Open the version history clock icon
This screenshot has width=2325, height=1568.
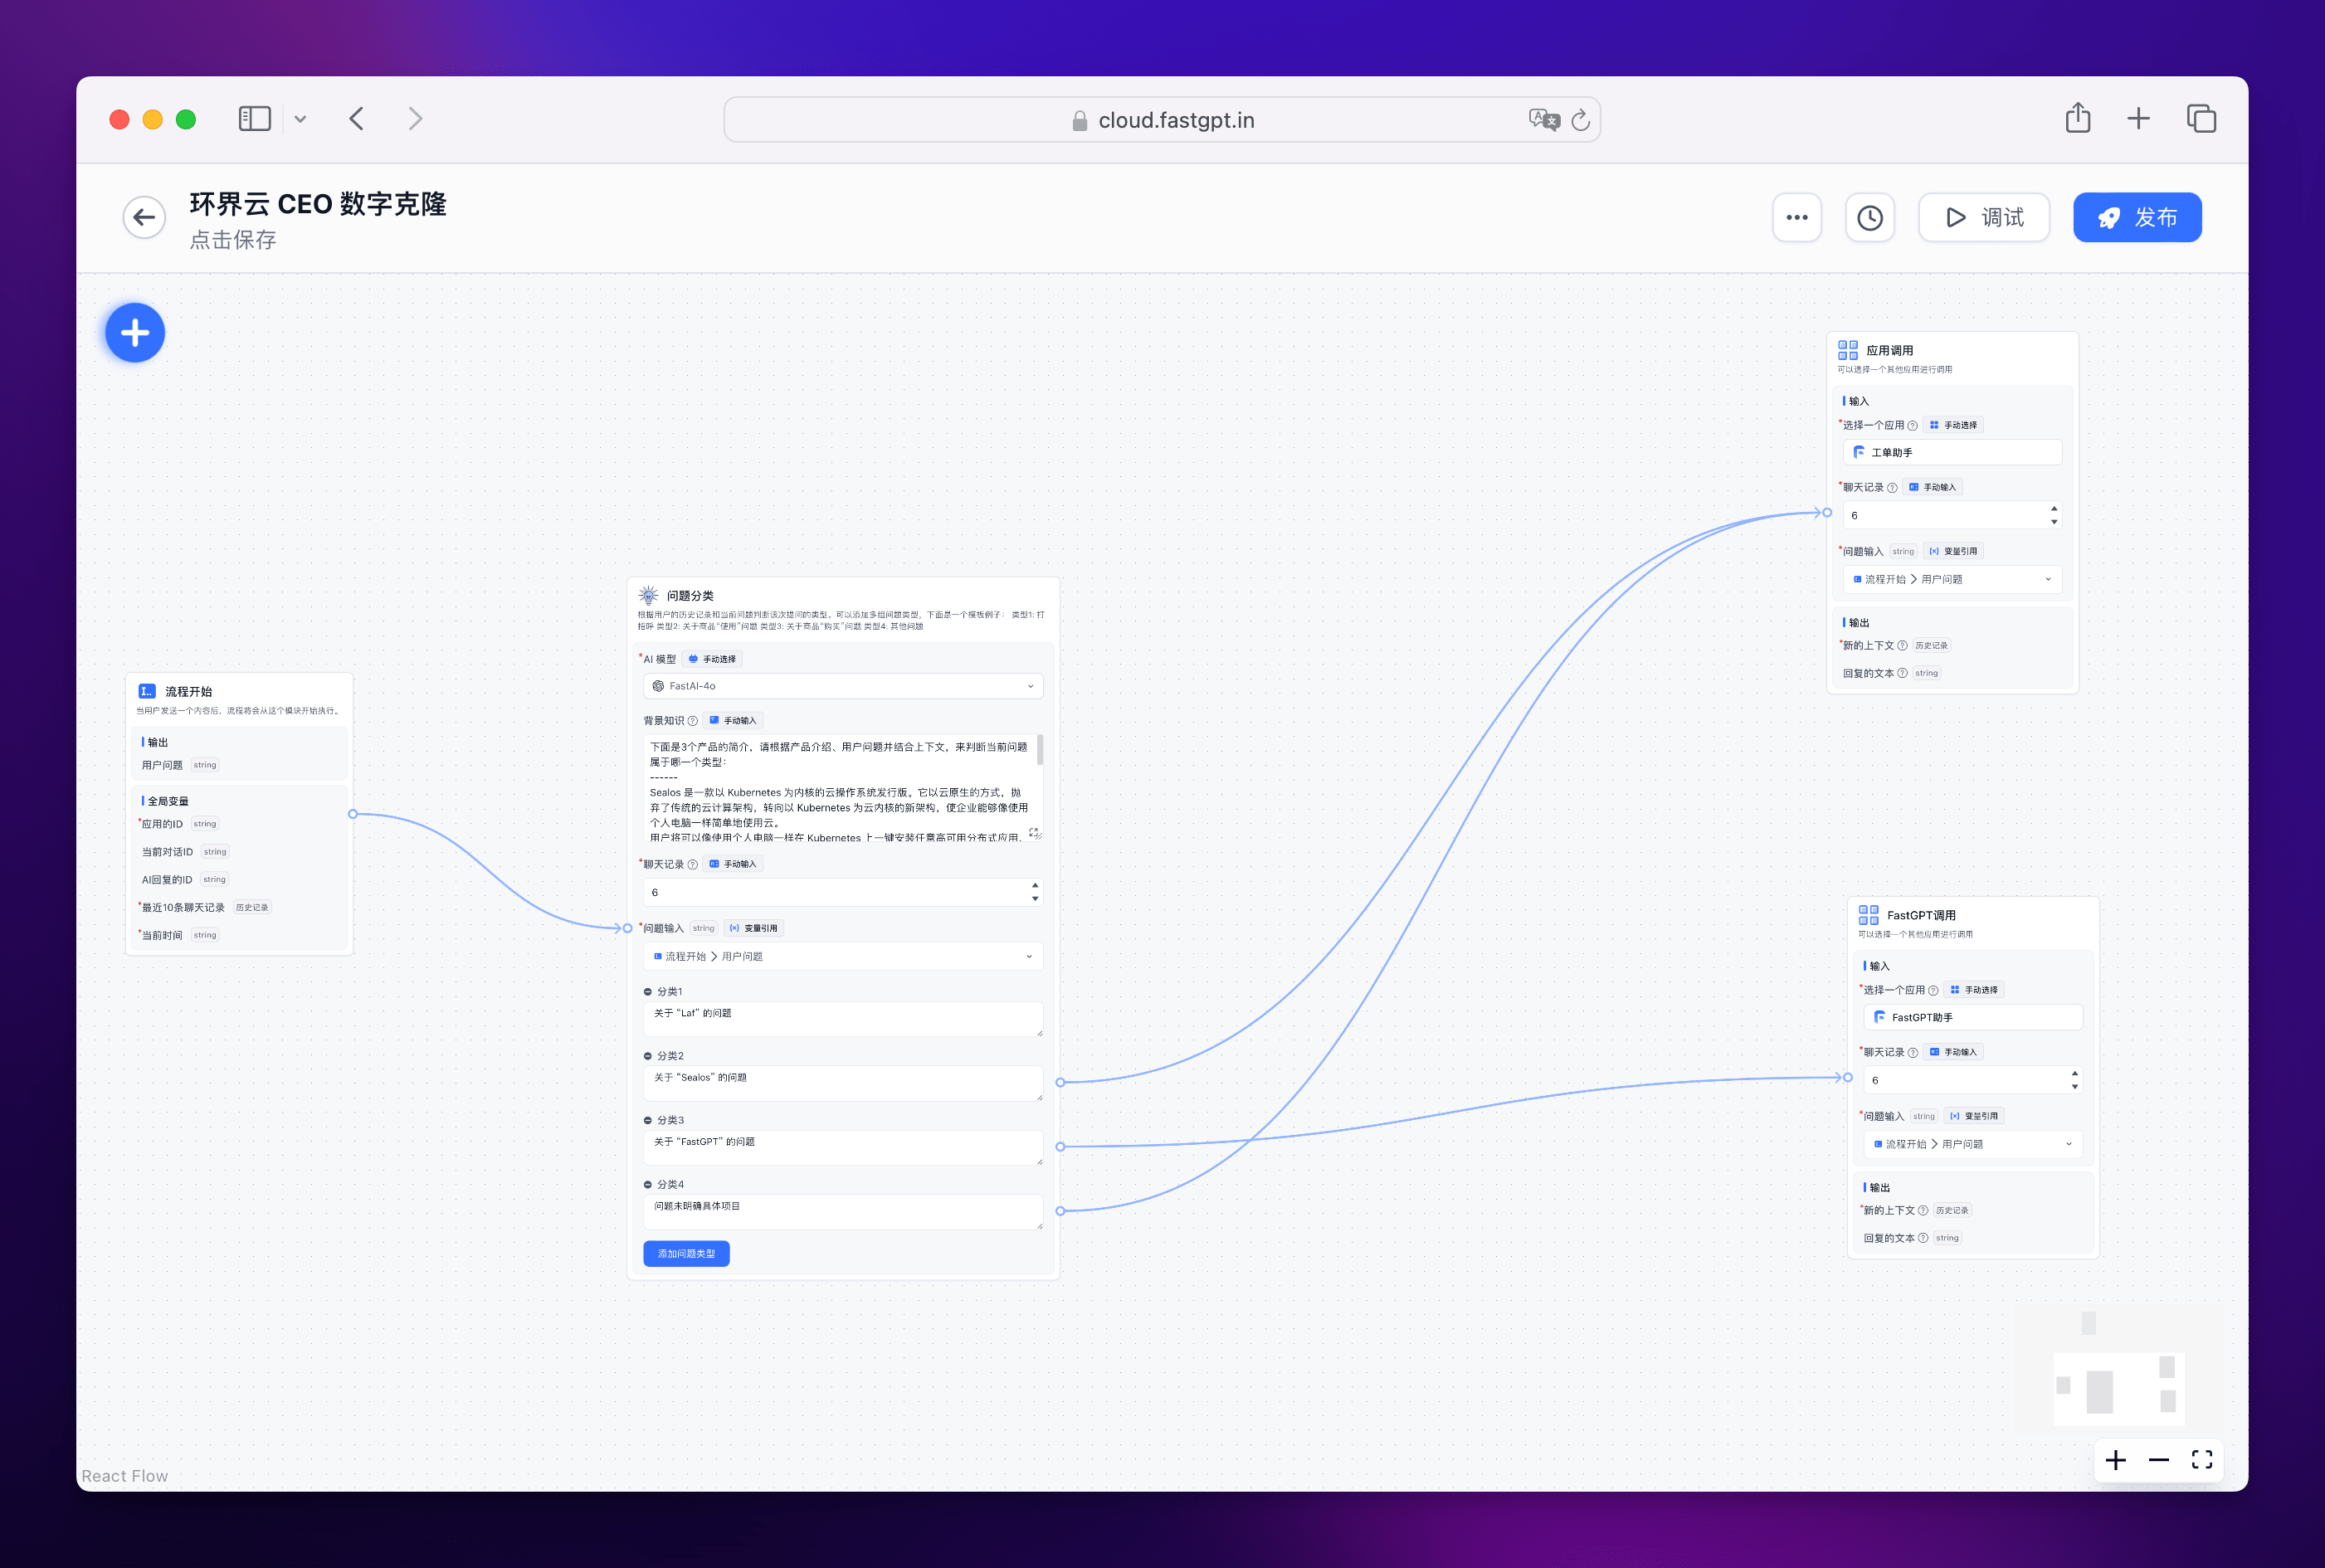tap(1869, 218)
